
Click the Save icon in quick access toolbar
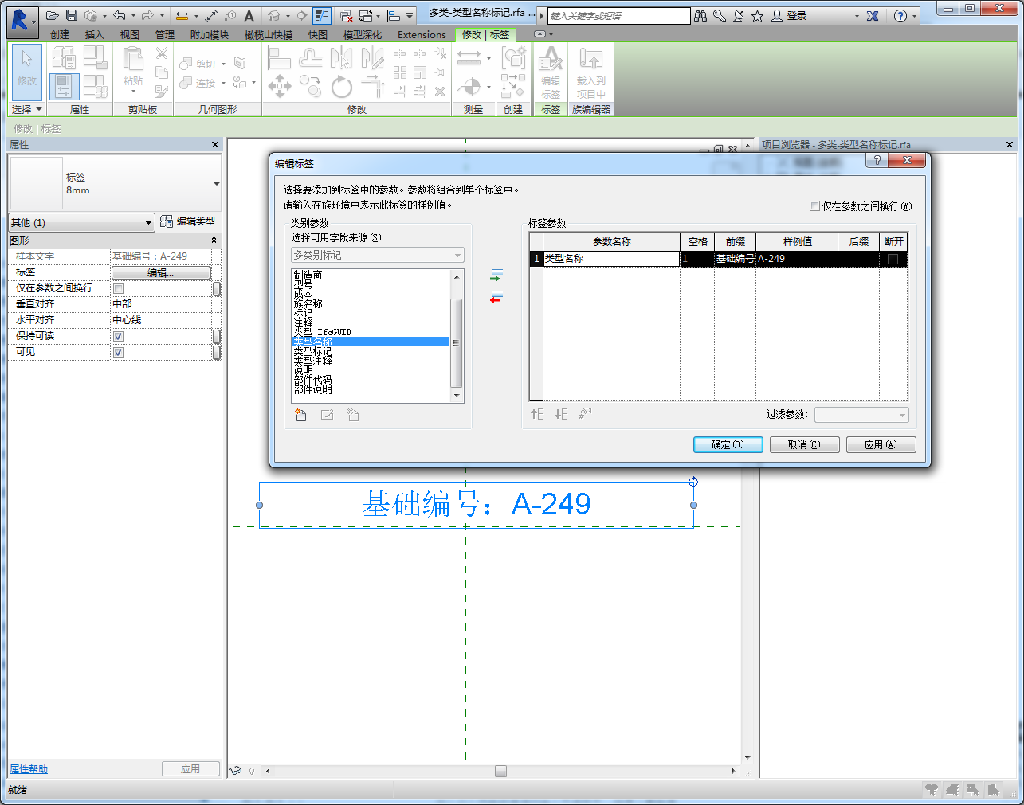tap(72, 16)
